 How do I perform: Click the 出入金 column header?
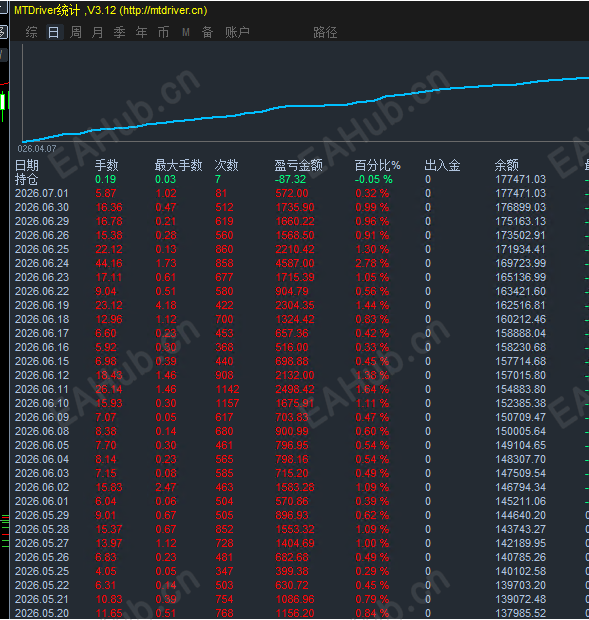(x=442, y=165)
